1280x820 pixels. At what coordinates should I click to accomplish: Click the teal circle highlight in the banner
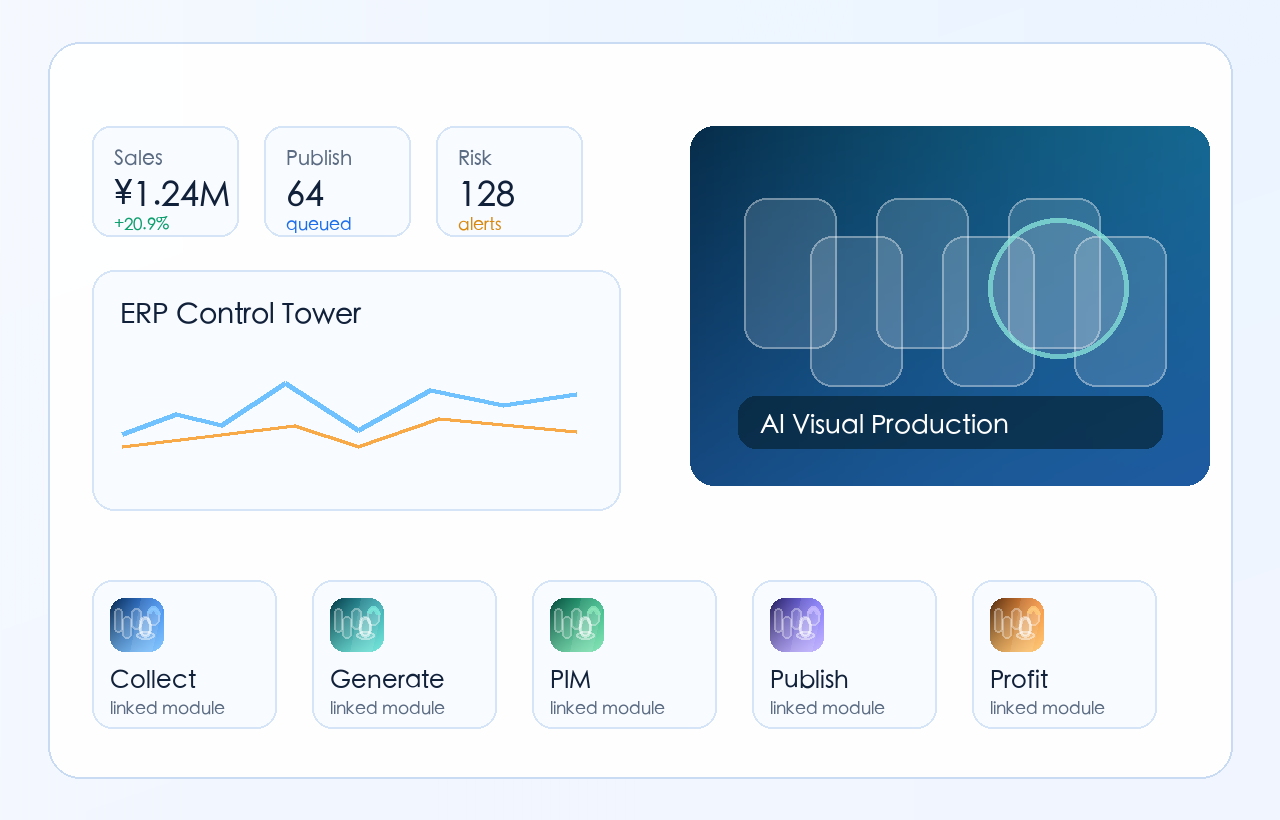[1058, 288]
